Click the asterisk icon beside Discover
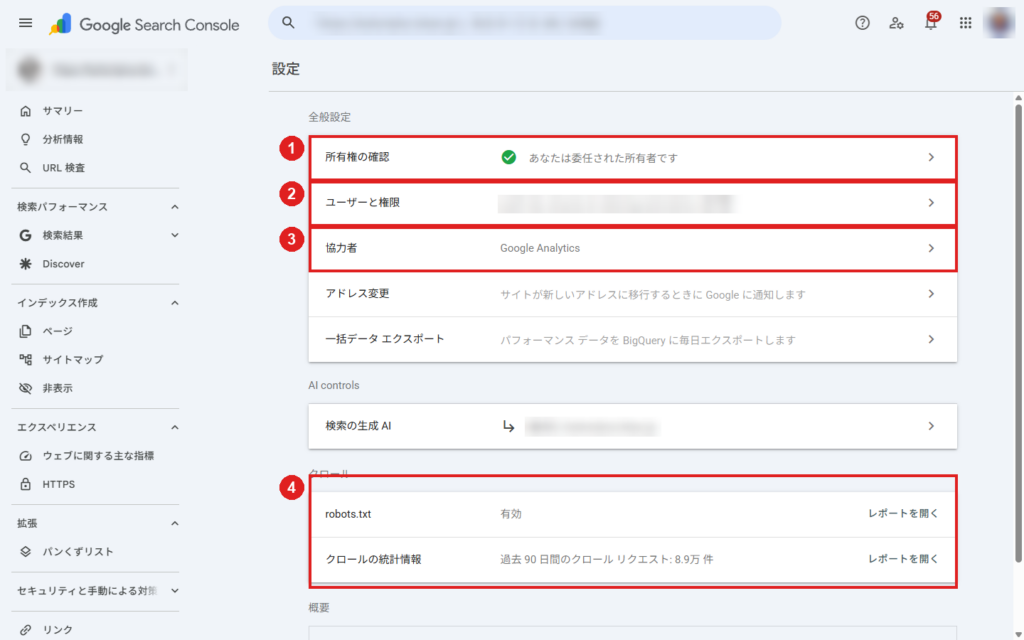1024x640 pixels. (25, 264)
